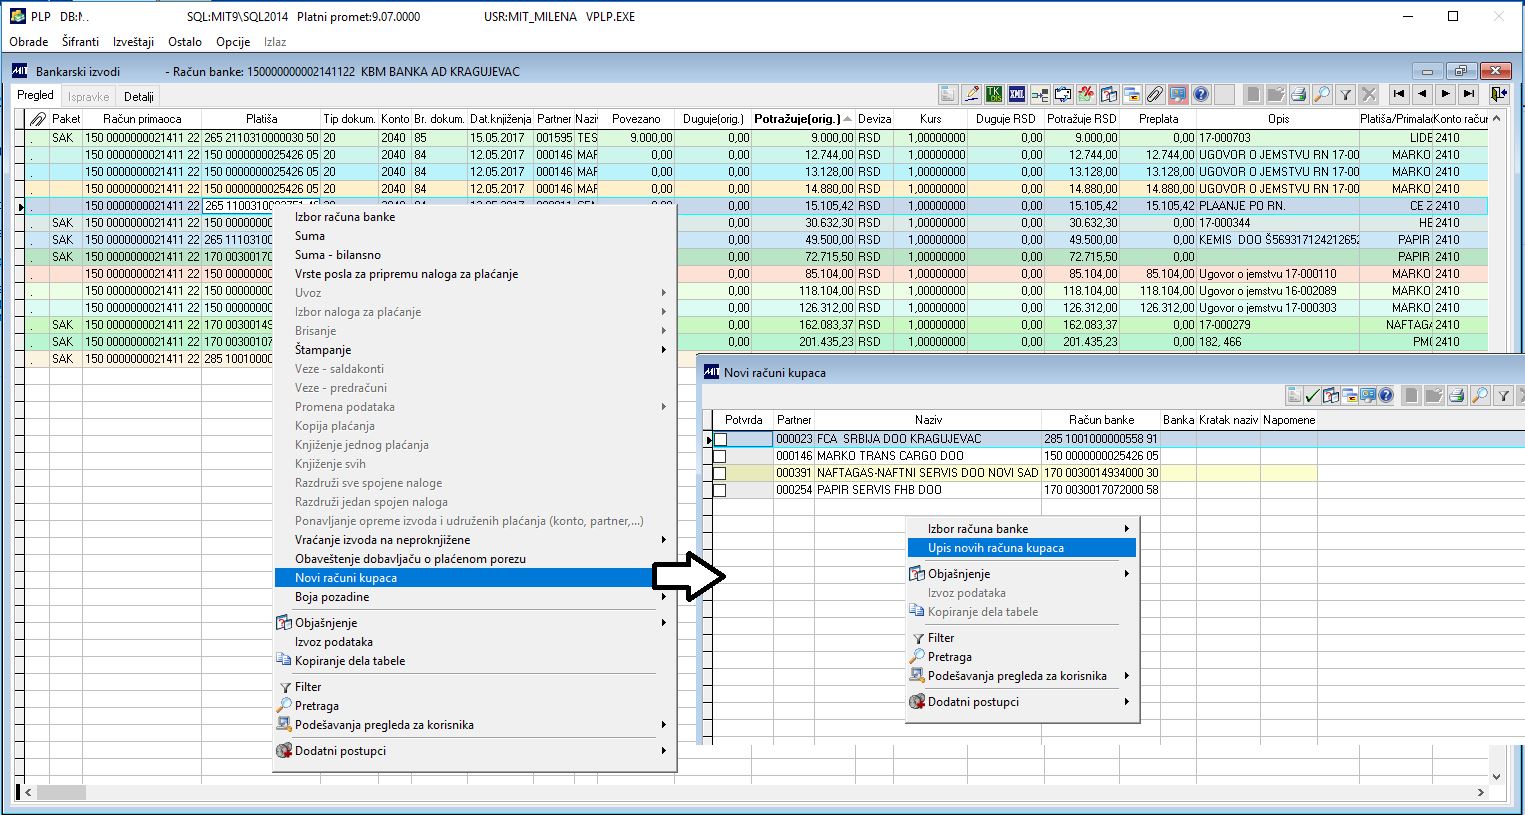
Task: Open the Obrade menu
Action: pos(29,42)
